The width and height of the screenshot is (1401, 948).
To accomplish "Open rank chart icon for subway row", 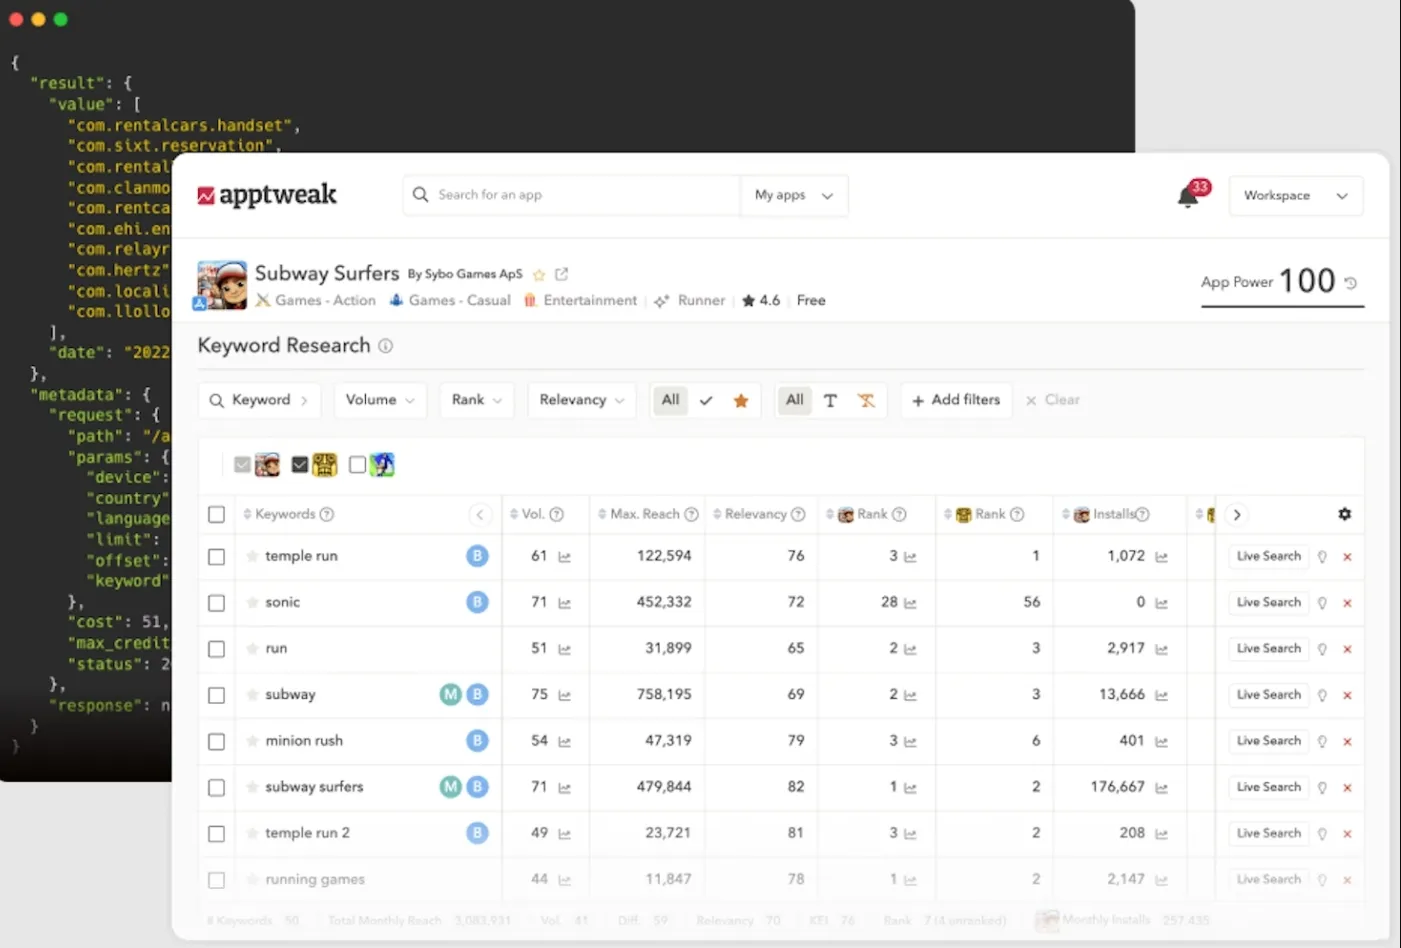I will tap(910, 695).
